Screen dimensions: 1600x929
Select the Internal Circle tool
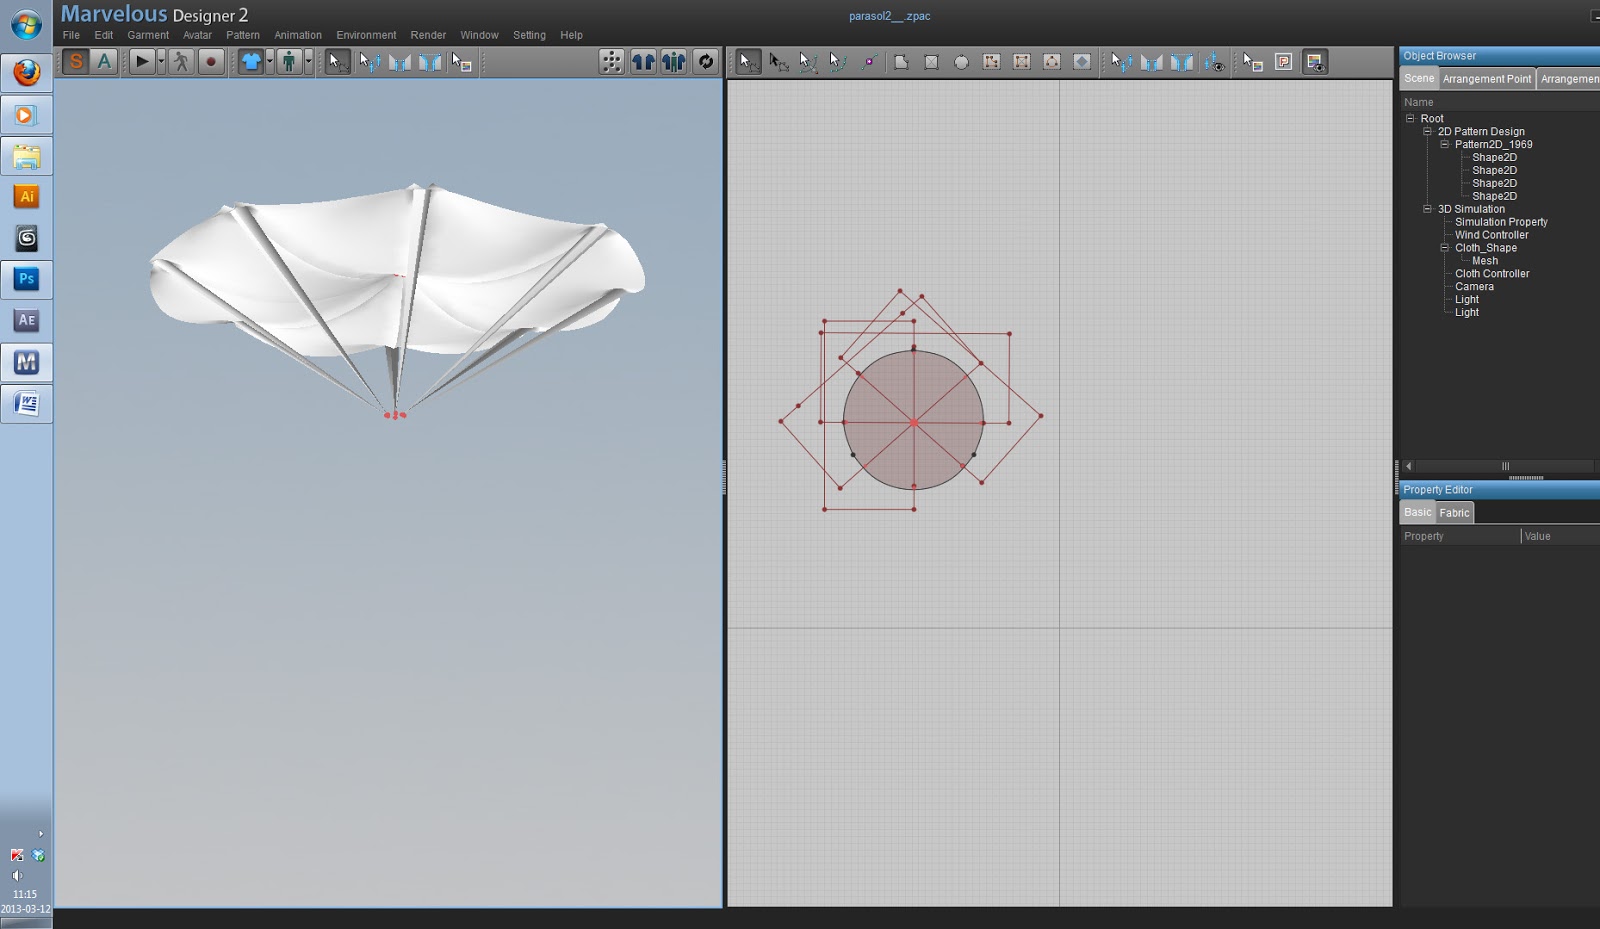pyautogui.click(x=1051, y=62)
